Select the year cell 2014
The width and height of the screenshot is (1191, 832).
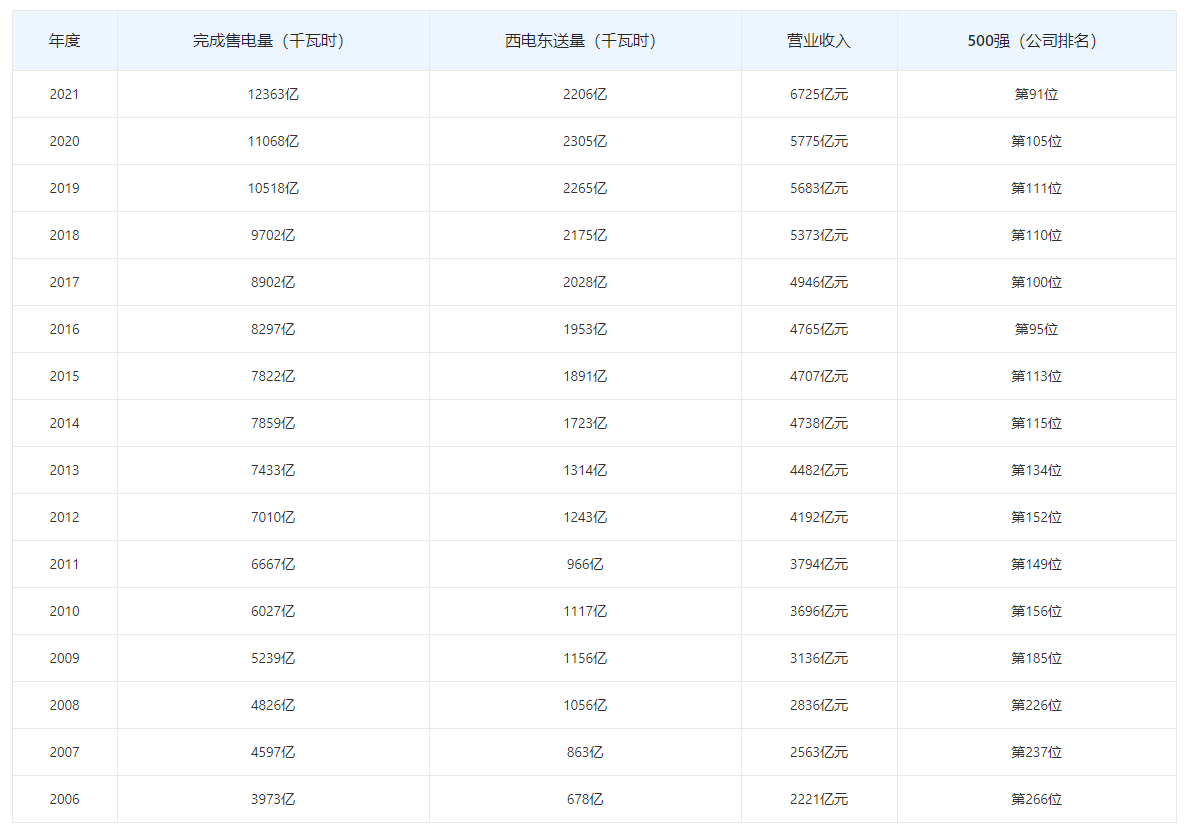click(x=65, y=424)
